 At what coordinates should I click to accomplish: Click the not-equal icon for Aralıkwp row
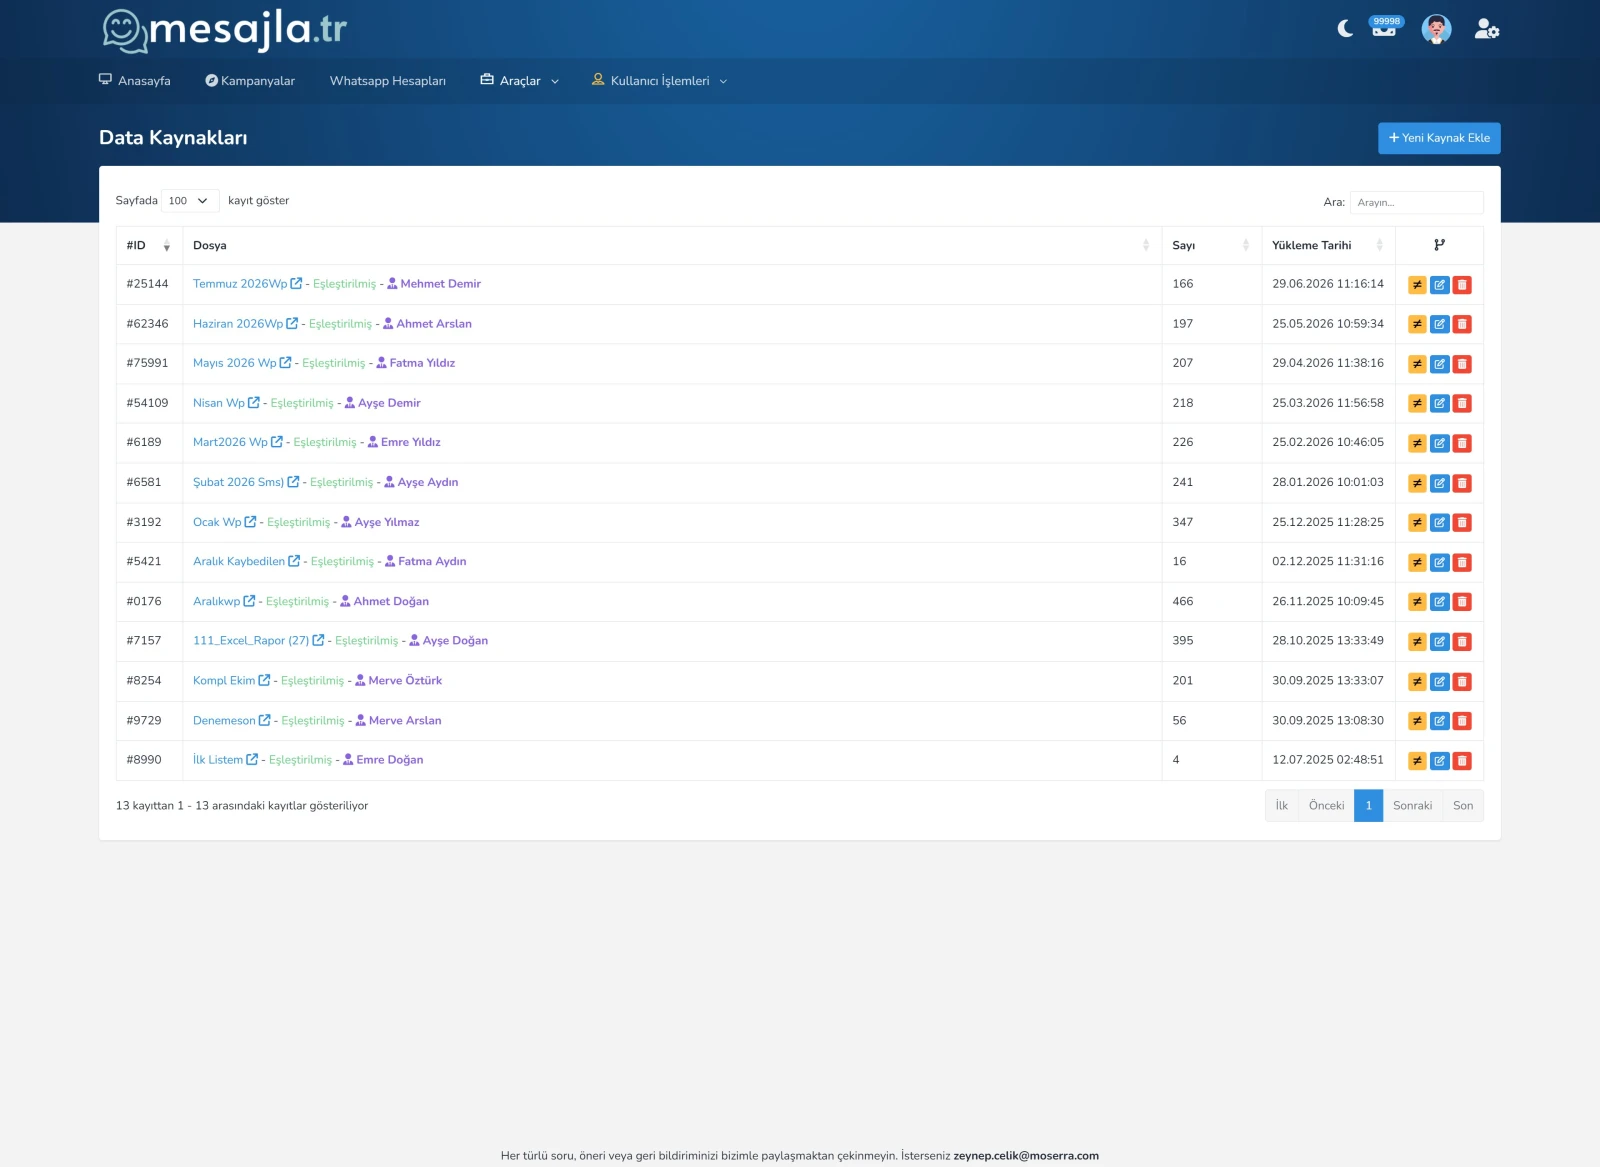coord(1417,602)
